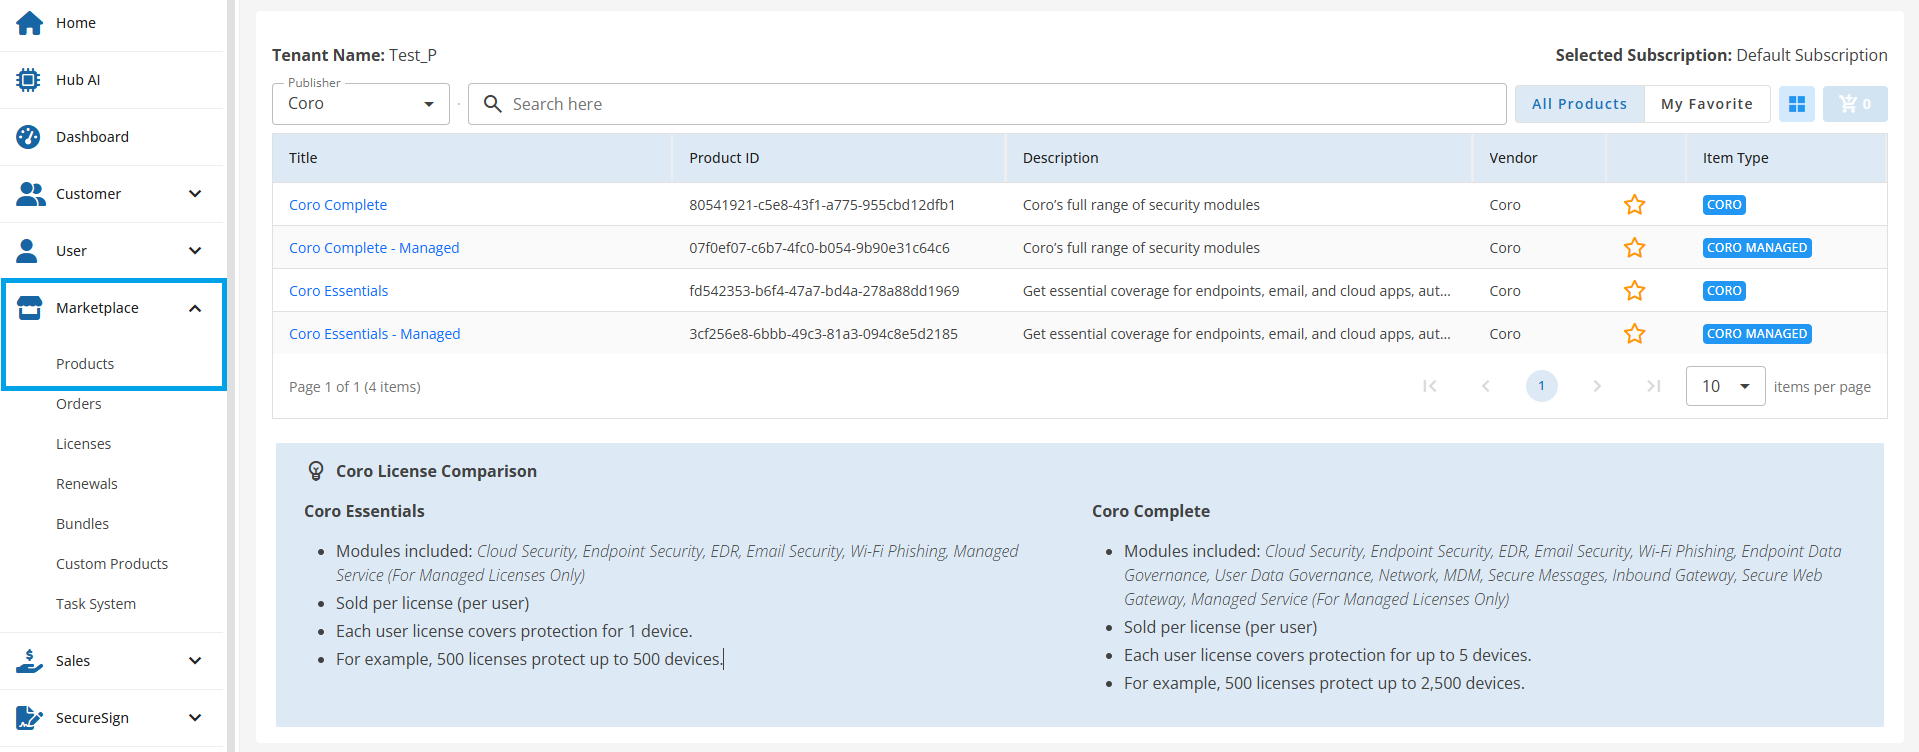Click product ID 07f0ef07-c6b7-4fc0-b054-9b90e31c64c6
Image resolution: width=1919 pixels, height=752 pixels.
tap(819, 248)
